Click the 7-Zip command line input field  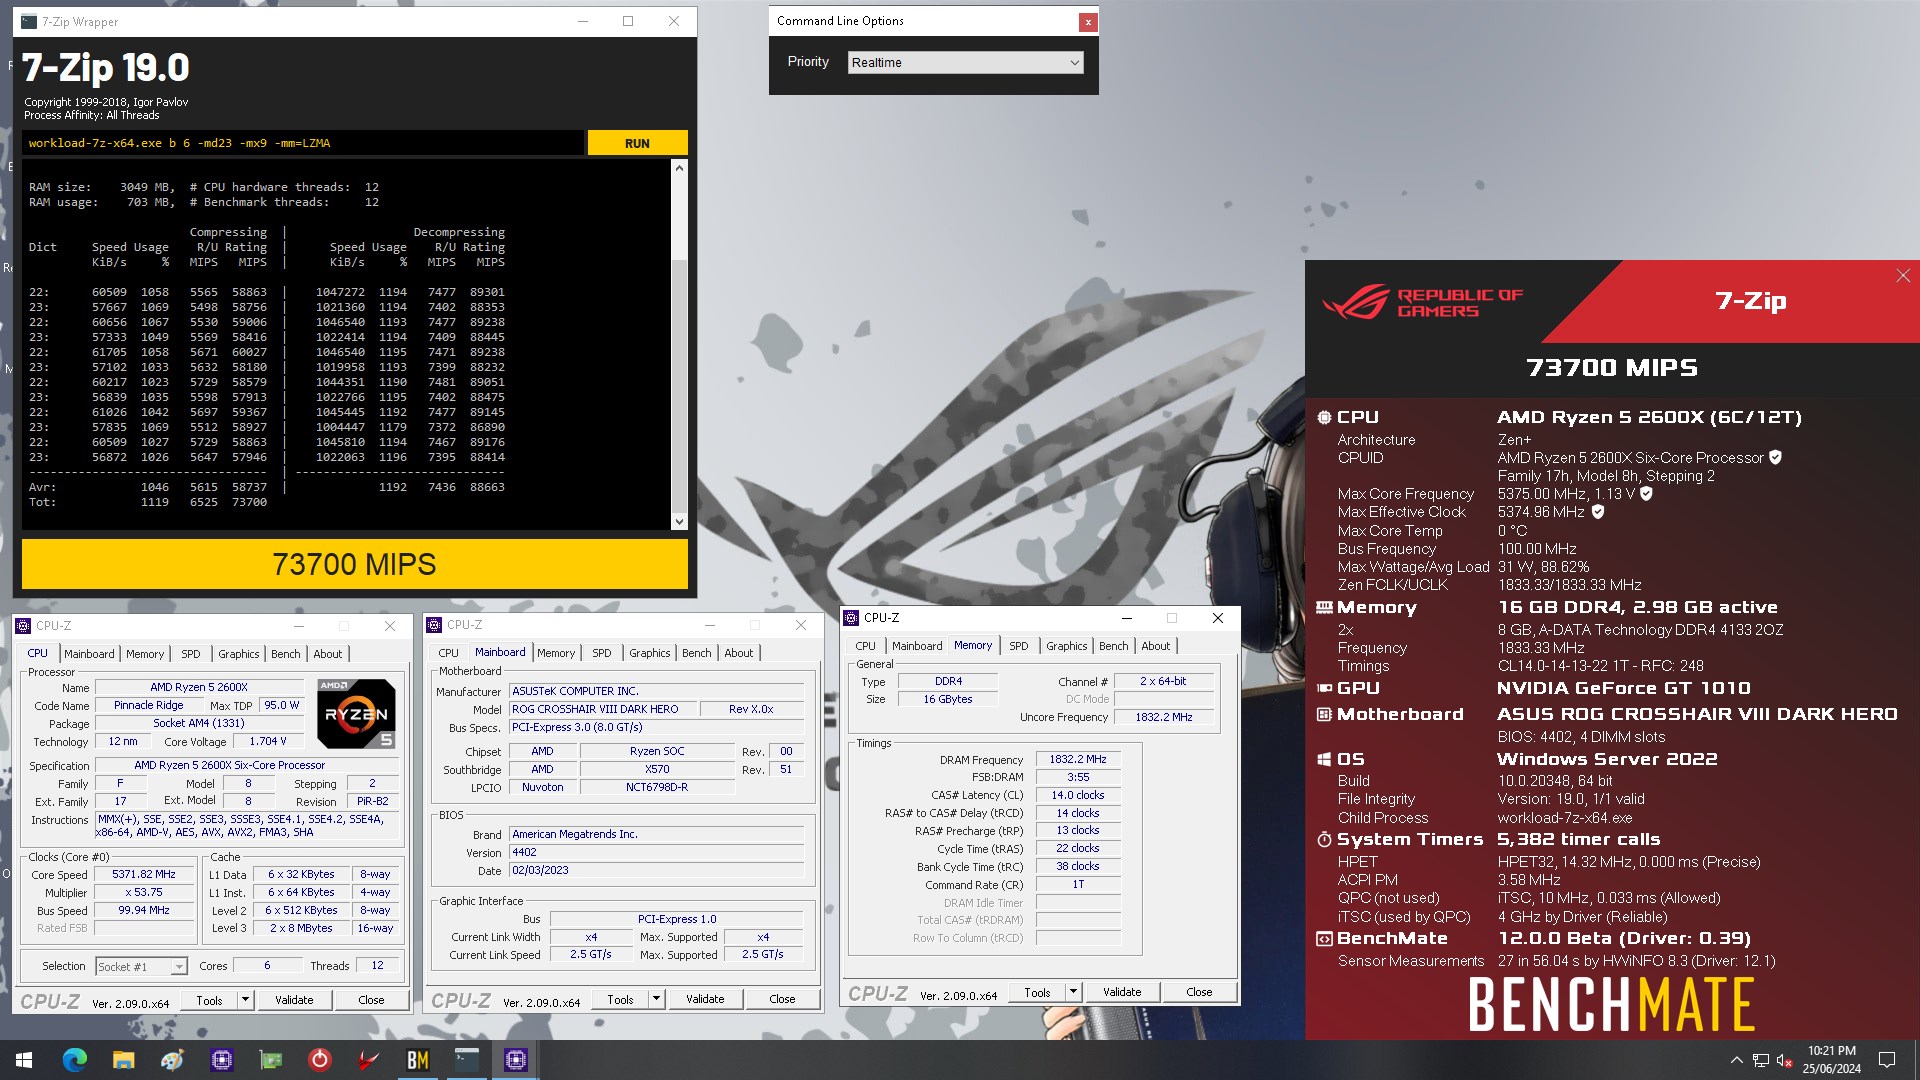303,143
